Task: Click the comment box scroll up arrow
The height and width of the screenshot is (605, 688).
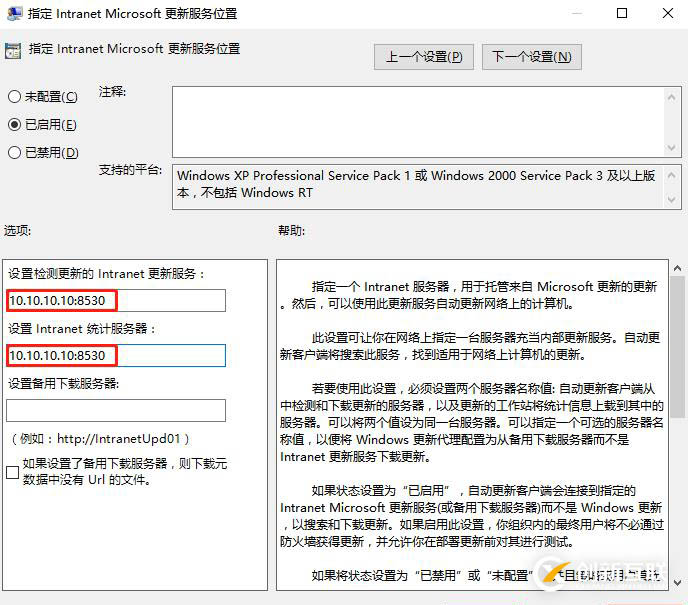Action: pyautogui.click(x=671, y=97)
